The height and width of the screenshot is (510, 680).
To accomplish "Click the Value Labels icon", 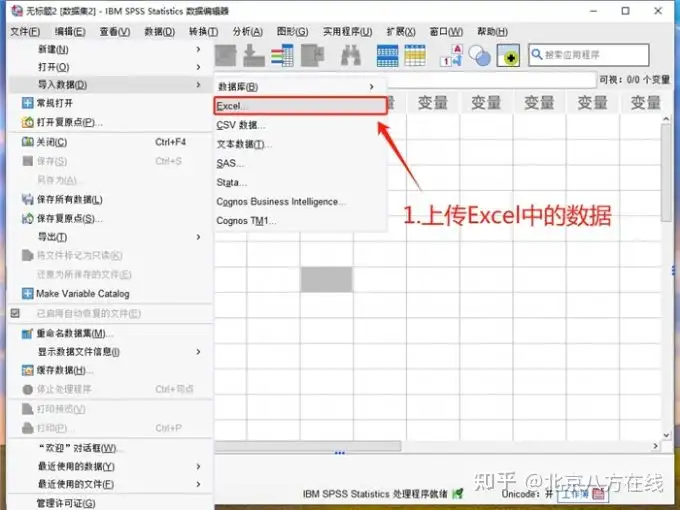I will (451, 56).
